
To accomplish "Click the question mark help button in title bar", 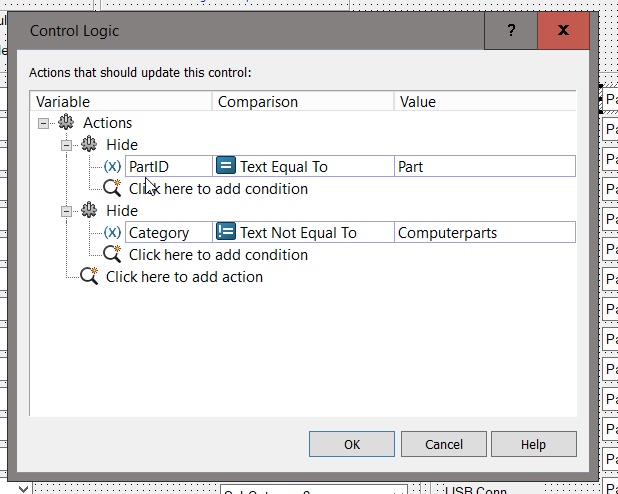I will coord(511,30).
